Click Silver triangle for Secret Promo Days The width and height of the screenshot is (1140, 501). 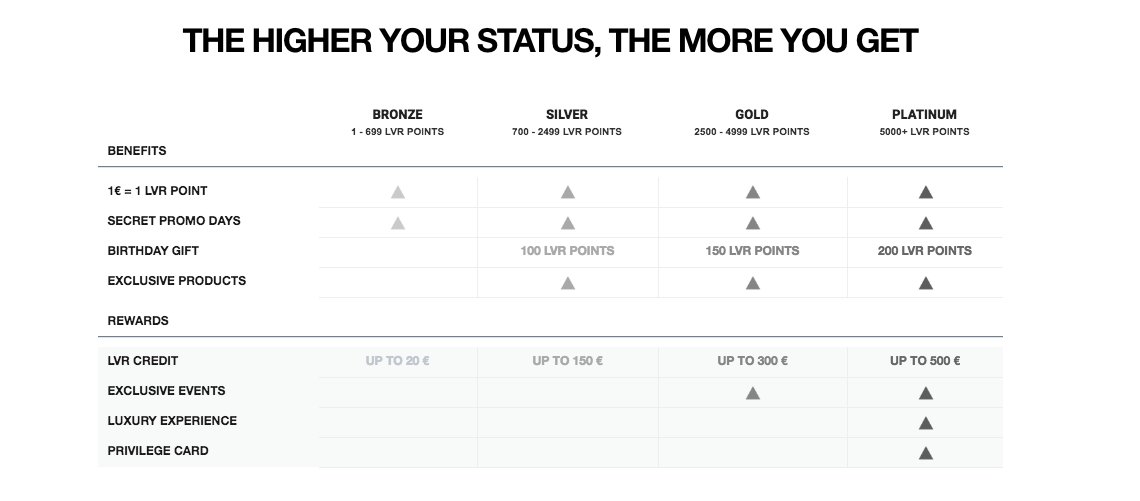(x=568, y=223)
